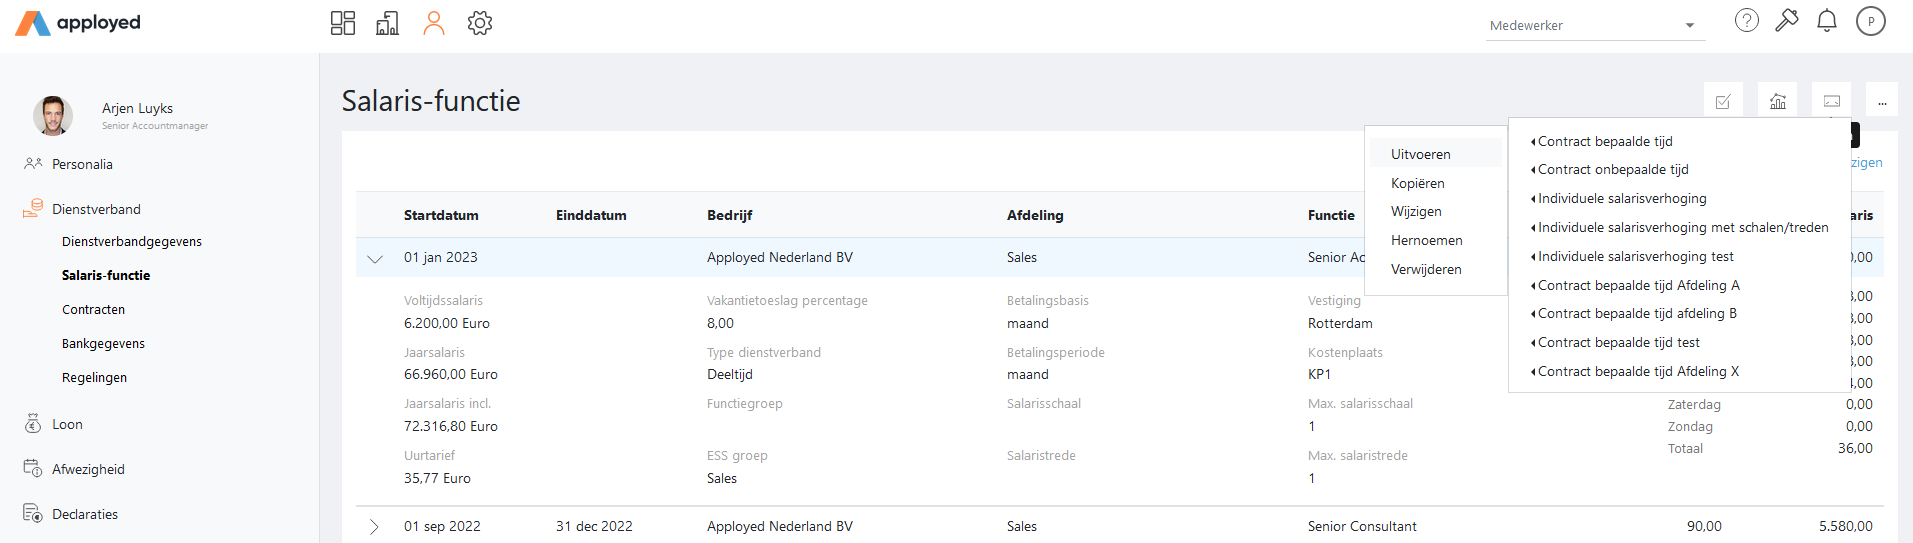Click the pin tools icon

1787,20
